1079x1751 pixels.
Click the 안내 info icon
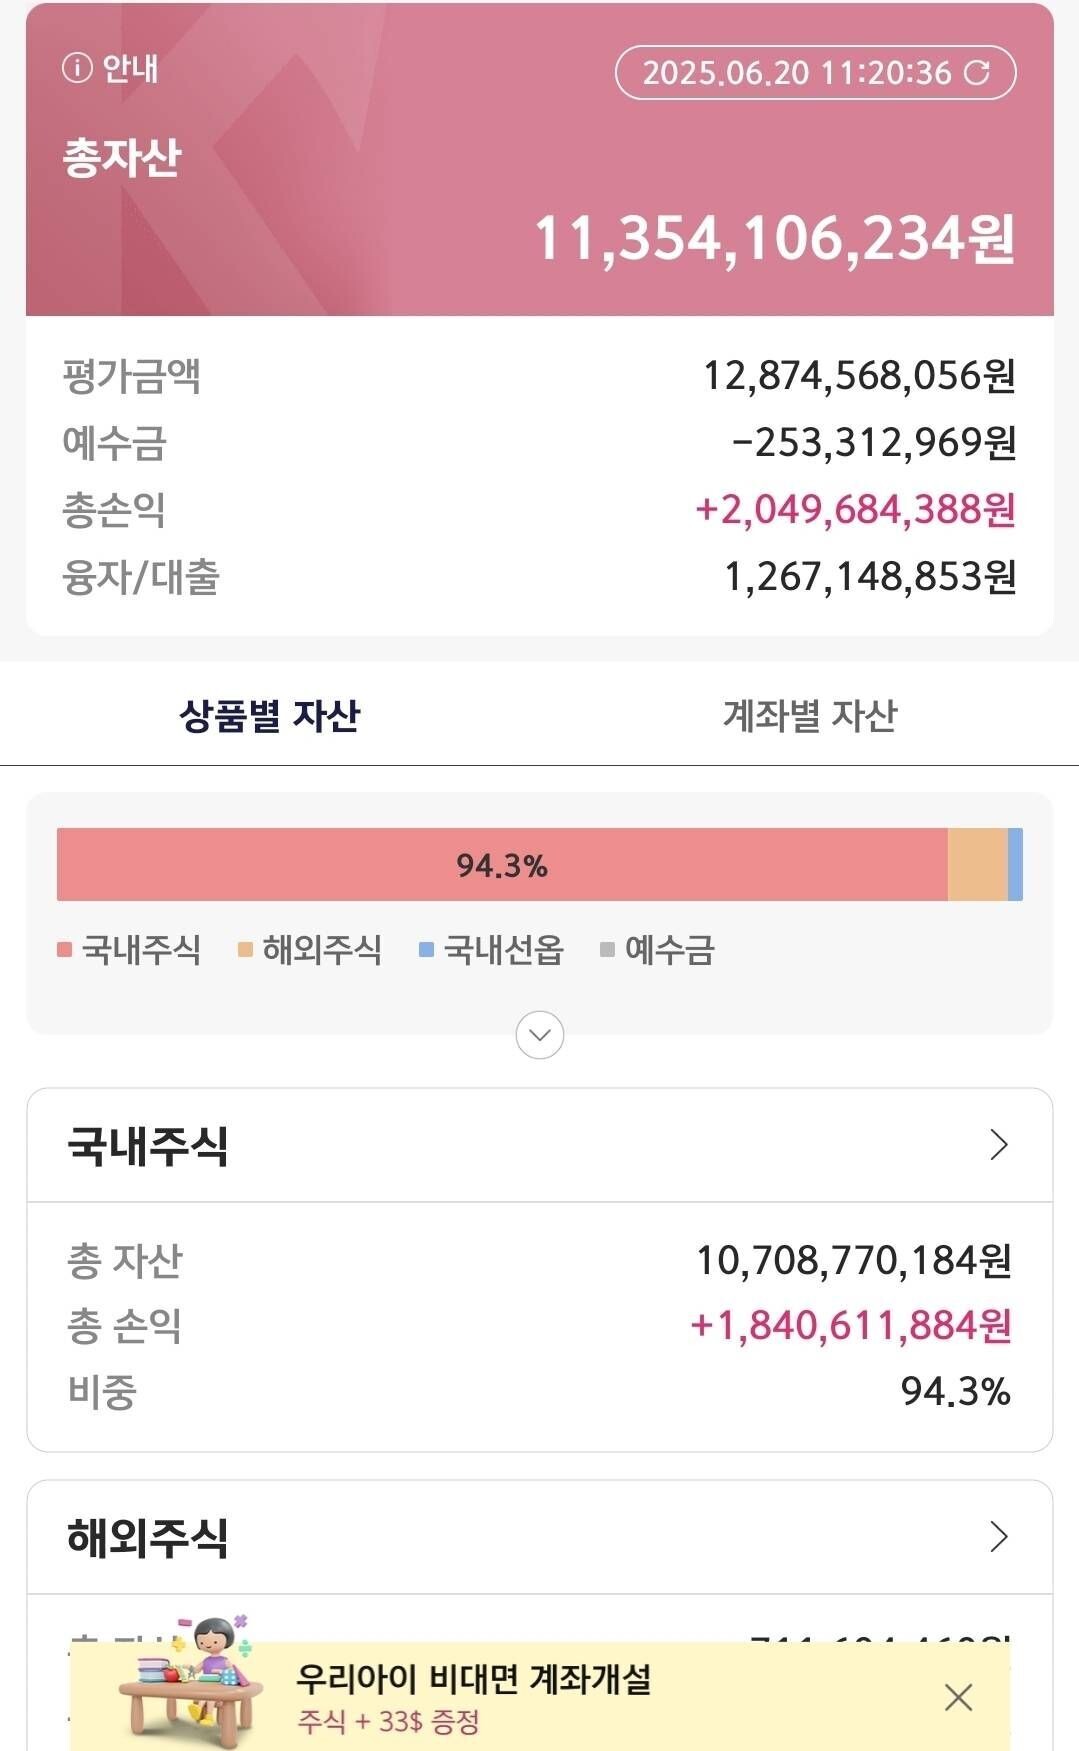[x=75, y=70]
